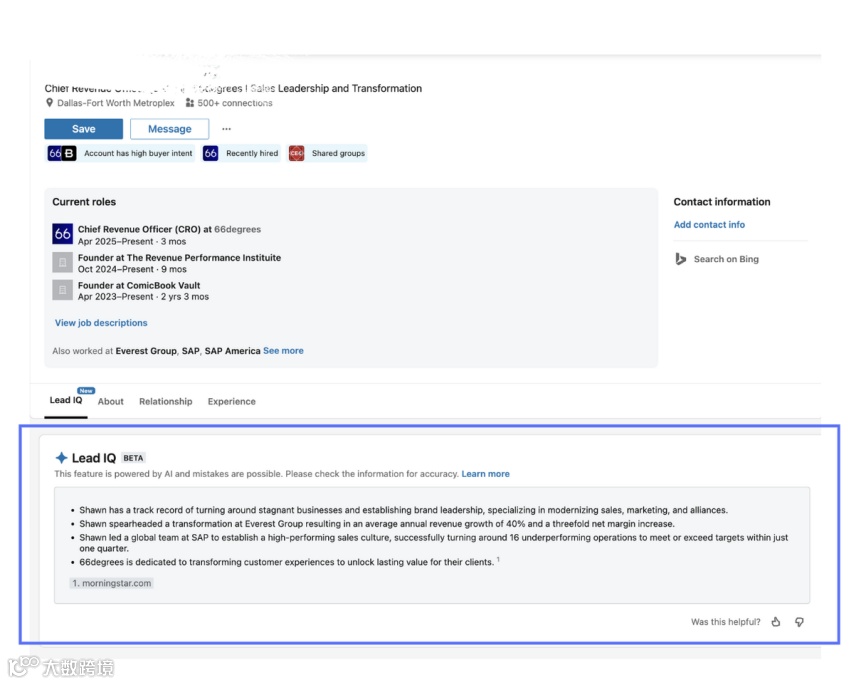Click Search on Bing
This screenshot has height=684, width=866.
tap(726, 259)
